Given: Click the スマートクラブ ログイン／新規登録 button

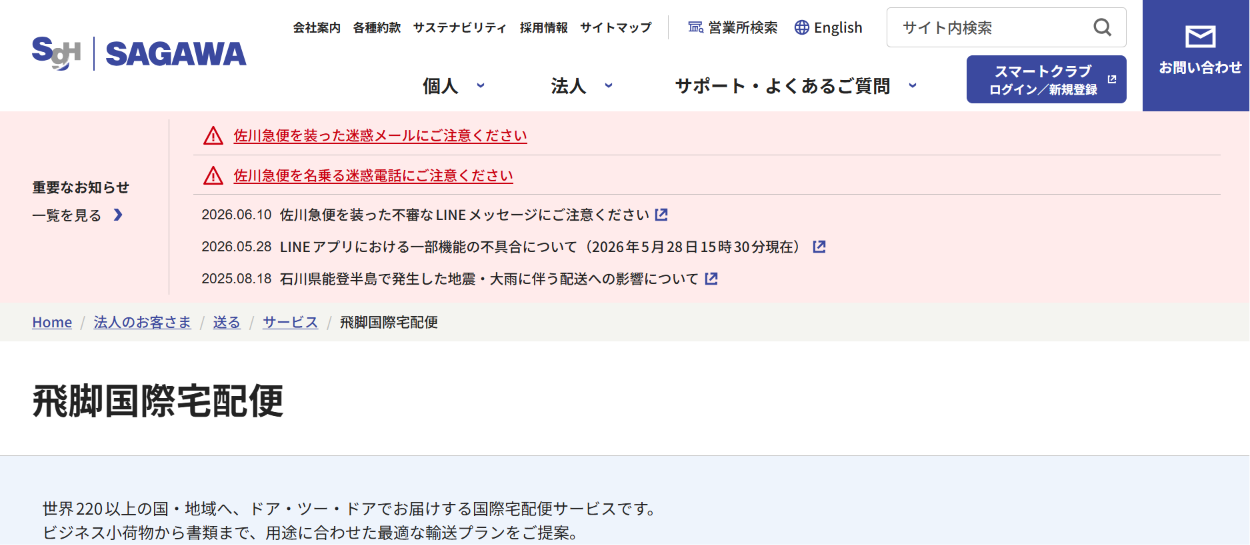Looking at the screenshot, I should click(x=1046, y=79).
